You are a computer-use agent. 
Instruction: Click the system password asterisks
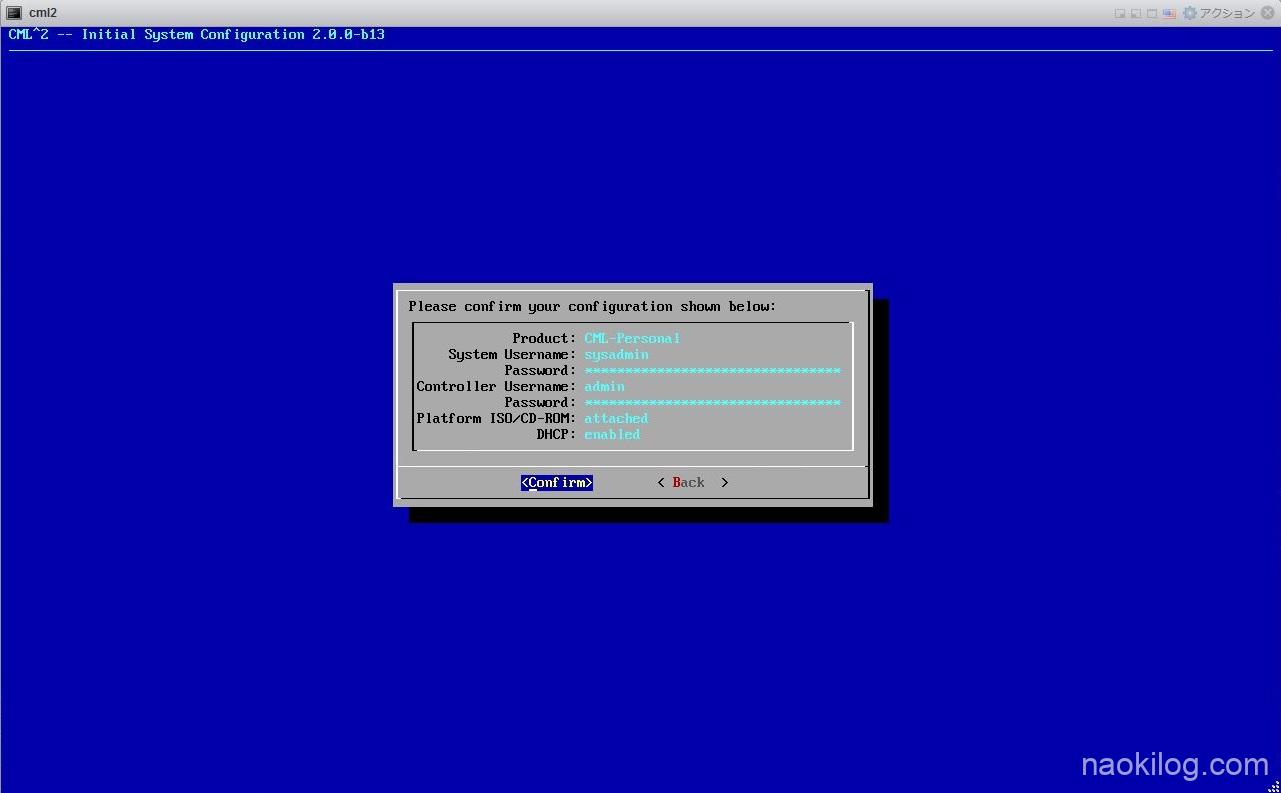712,371
